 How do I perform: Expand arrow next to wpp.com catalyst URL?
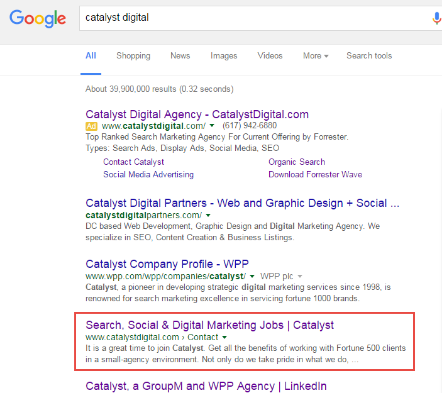[x=252, y=276]
